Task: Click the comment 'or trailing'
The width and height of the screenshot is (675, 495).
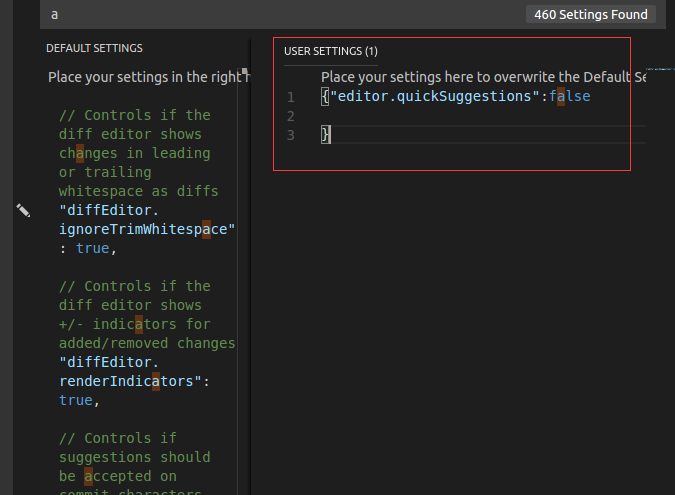Action: [105, 172]
